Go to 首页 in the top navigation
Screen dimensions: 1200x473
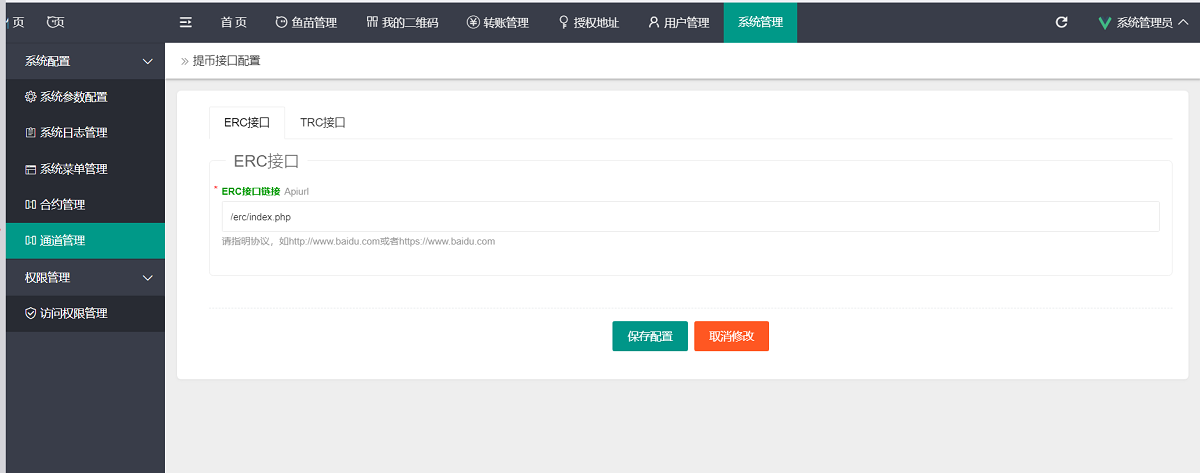pyautogui.click(x=233, y=22)
